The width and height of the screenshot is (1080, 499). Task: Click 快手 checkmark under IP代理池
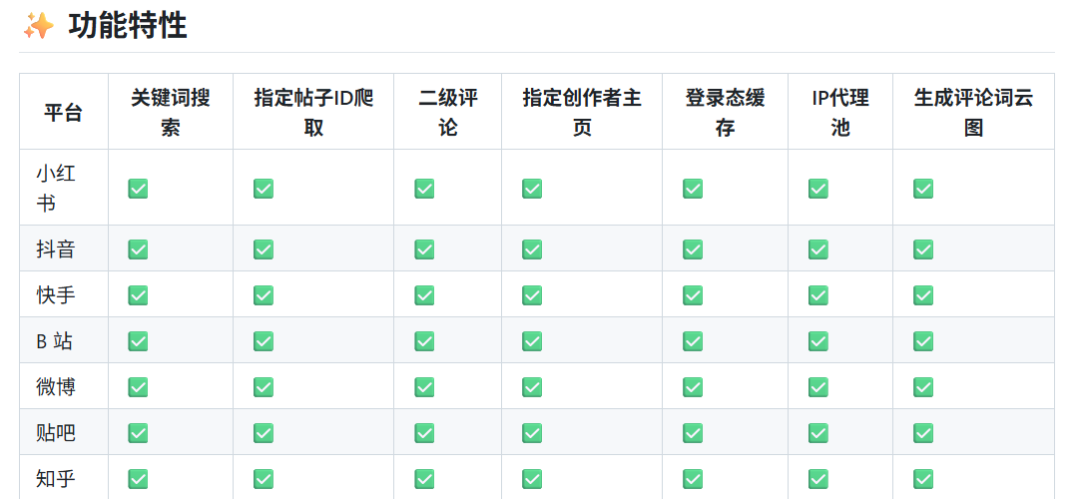pyautogui.click(x=818, y=295)
